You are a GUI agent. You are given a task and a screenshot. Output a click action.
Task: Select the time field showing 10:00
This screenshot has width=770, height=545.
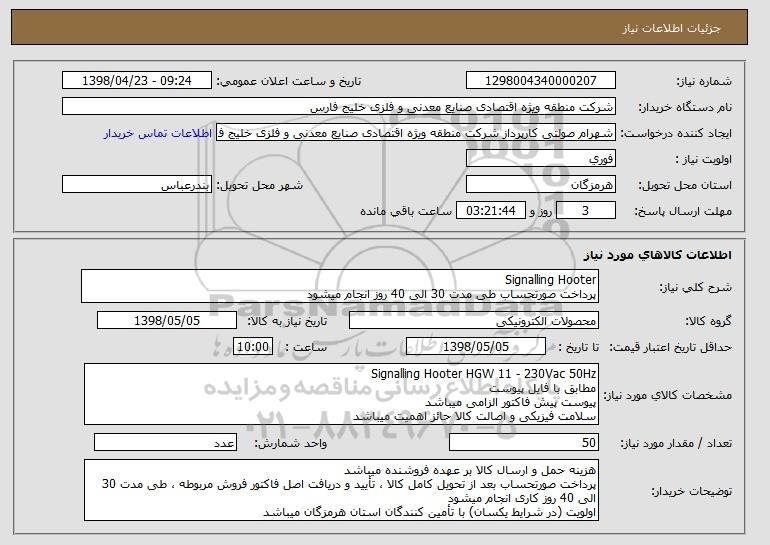pyautogui.click(x=253, y=347)
